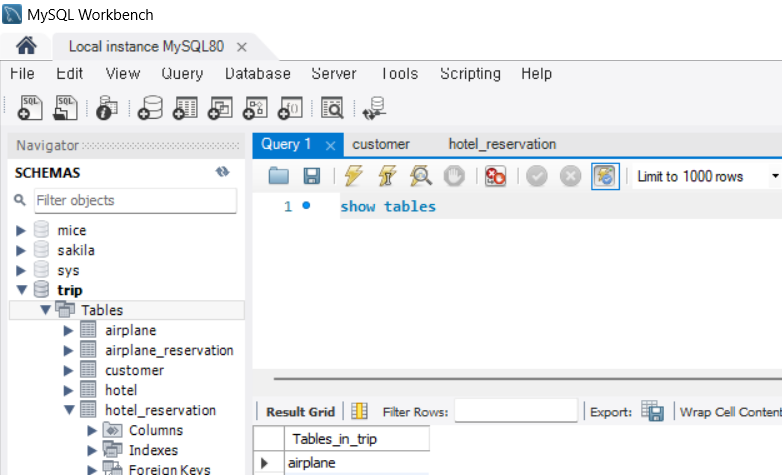Click the Tables_in_trip column header
Screen dimensions: 782x475
coord(357,439)
